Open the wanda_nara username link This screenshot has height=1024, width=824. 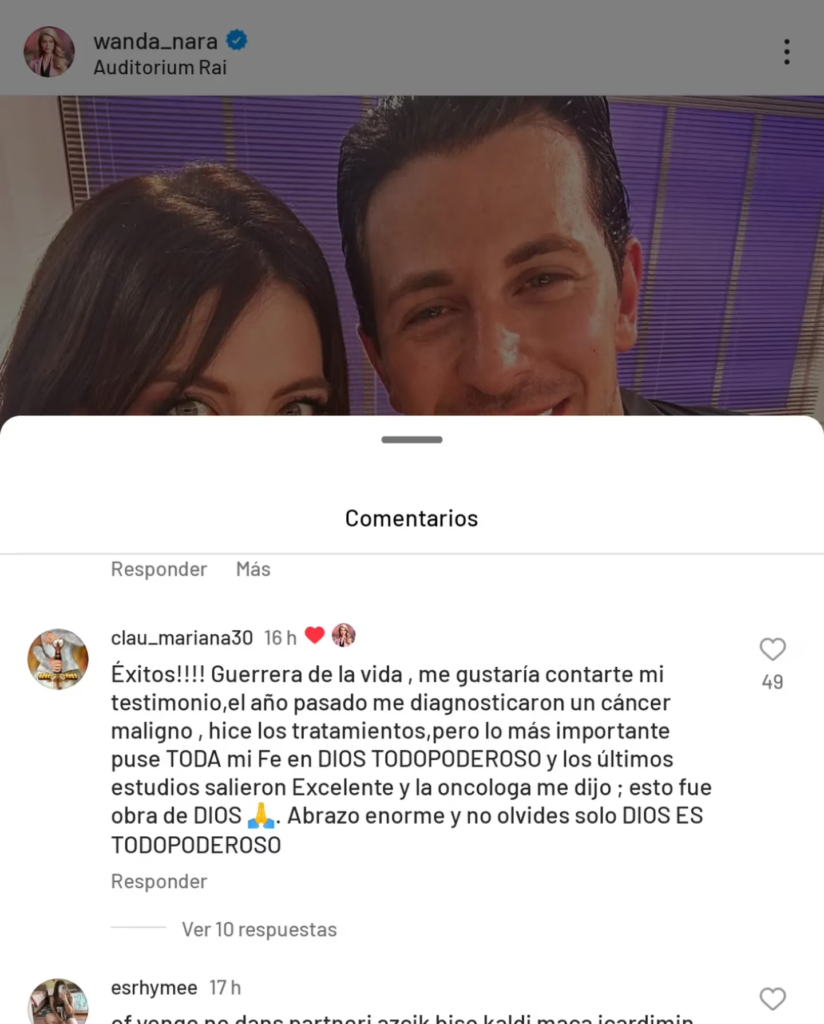[x=155, y=41]
